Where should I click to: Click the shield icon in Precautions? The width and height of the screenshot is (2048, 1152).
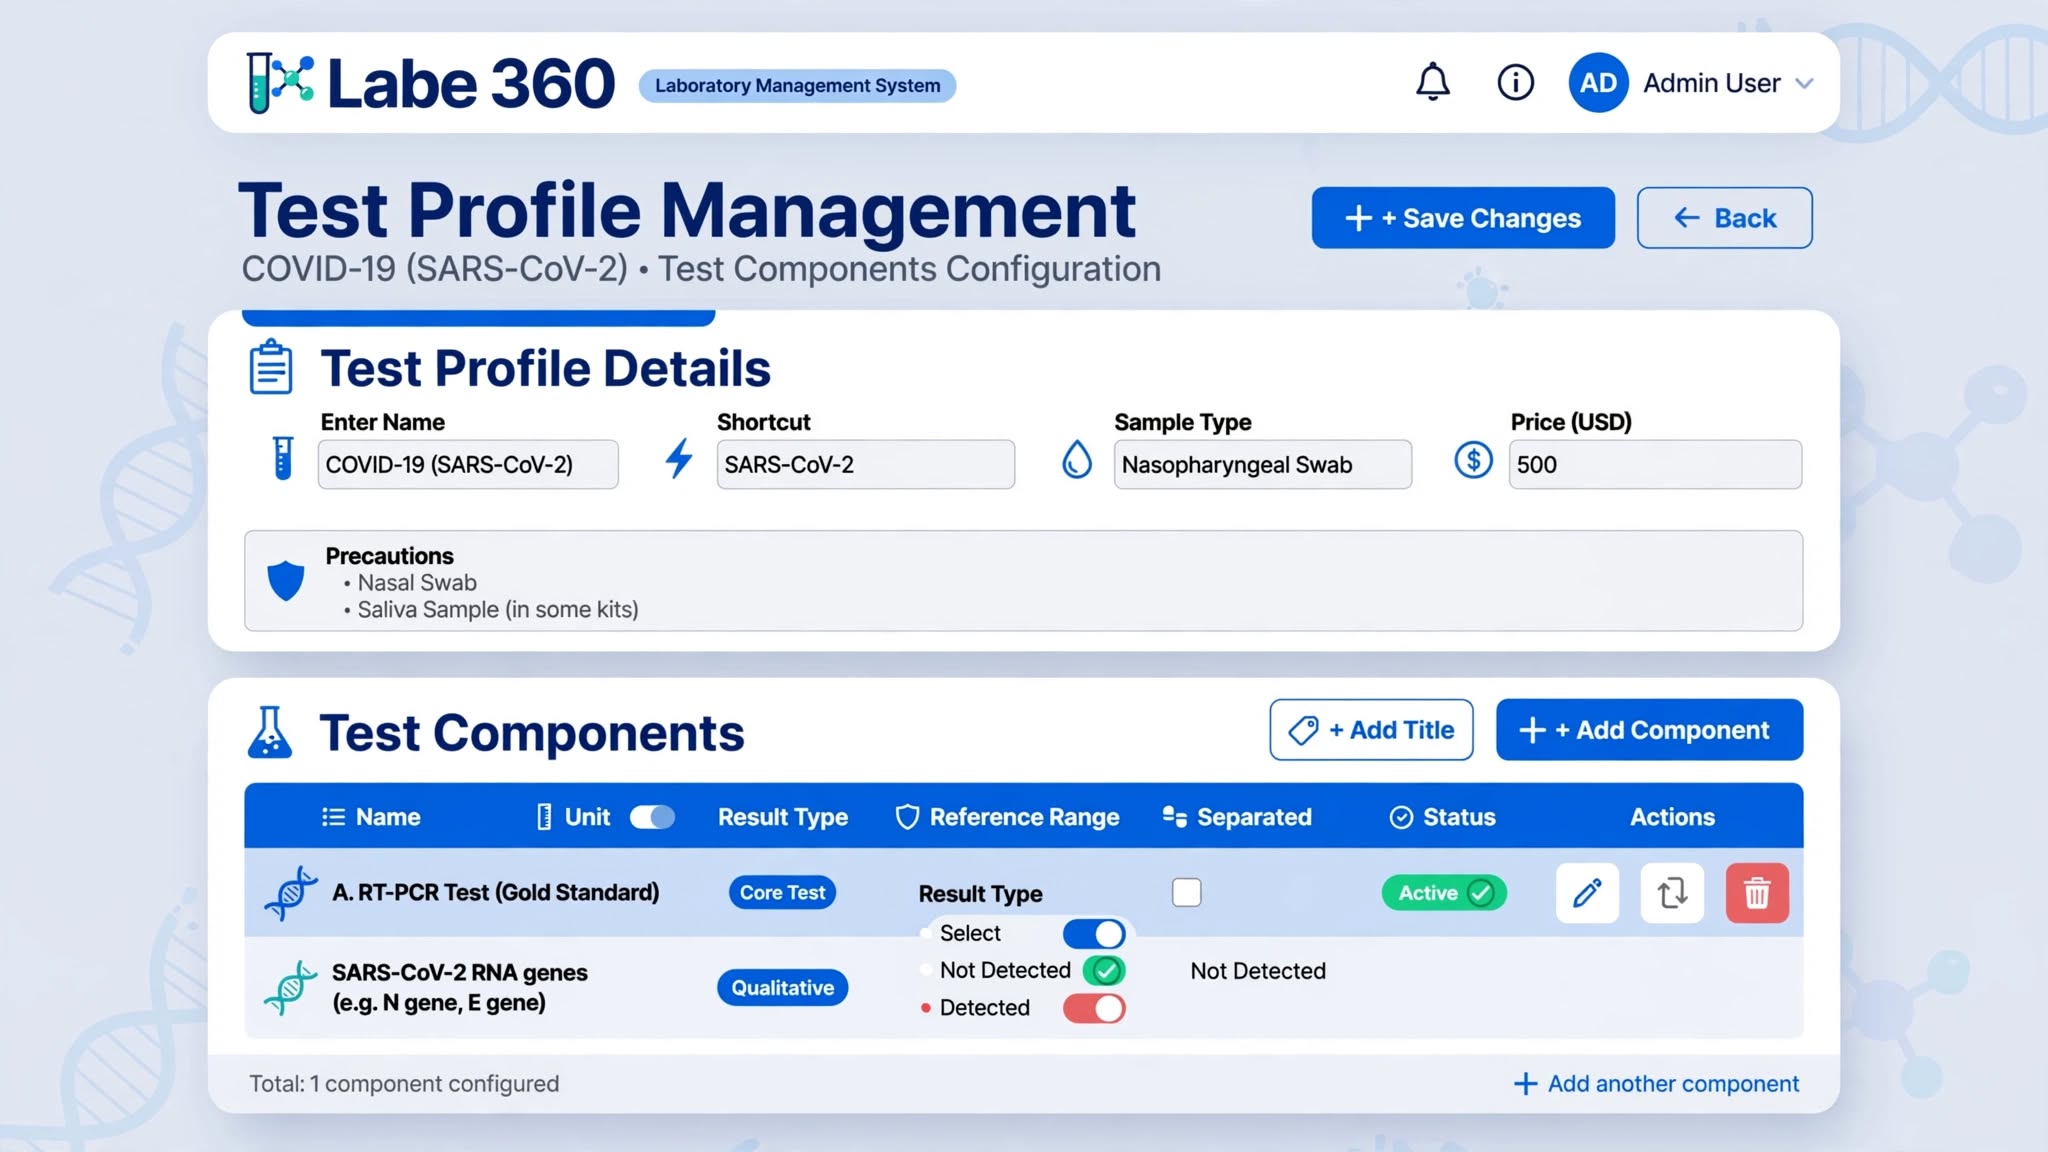285,580
